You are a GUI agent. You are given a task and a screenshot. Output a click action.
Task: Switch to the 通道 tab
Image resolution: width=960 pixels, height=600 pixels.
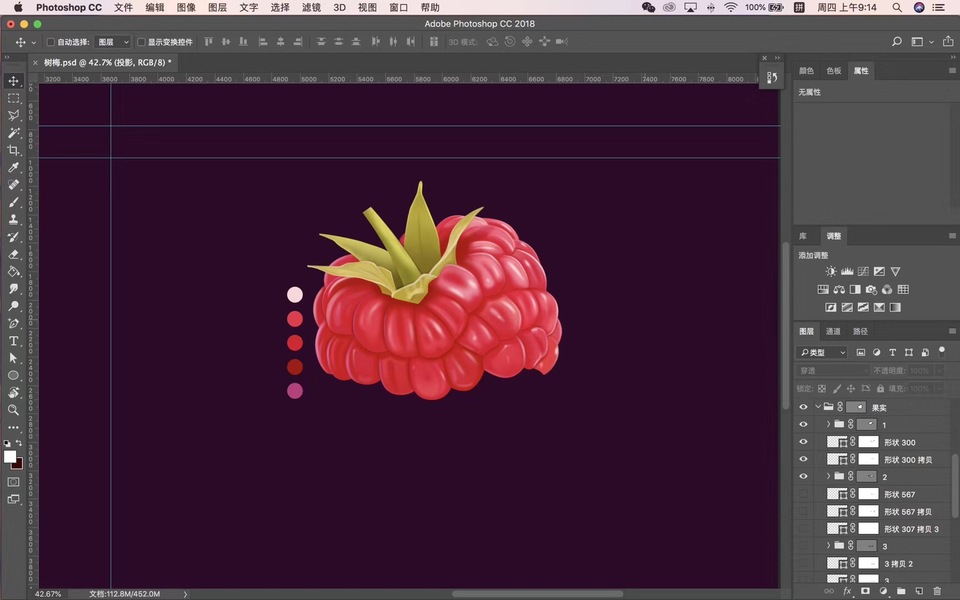(833, 331)
